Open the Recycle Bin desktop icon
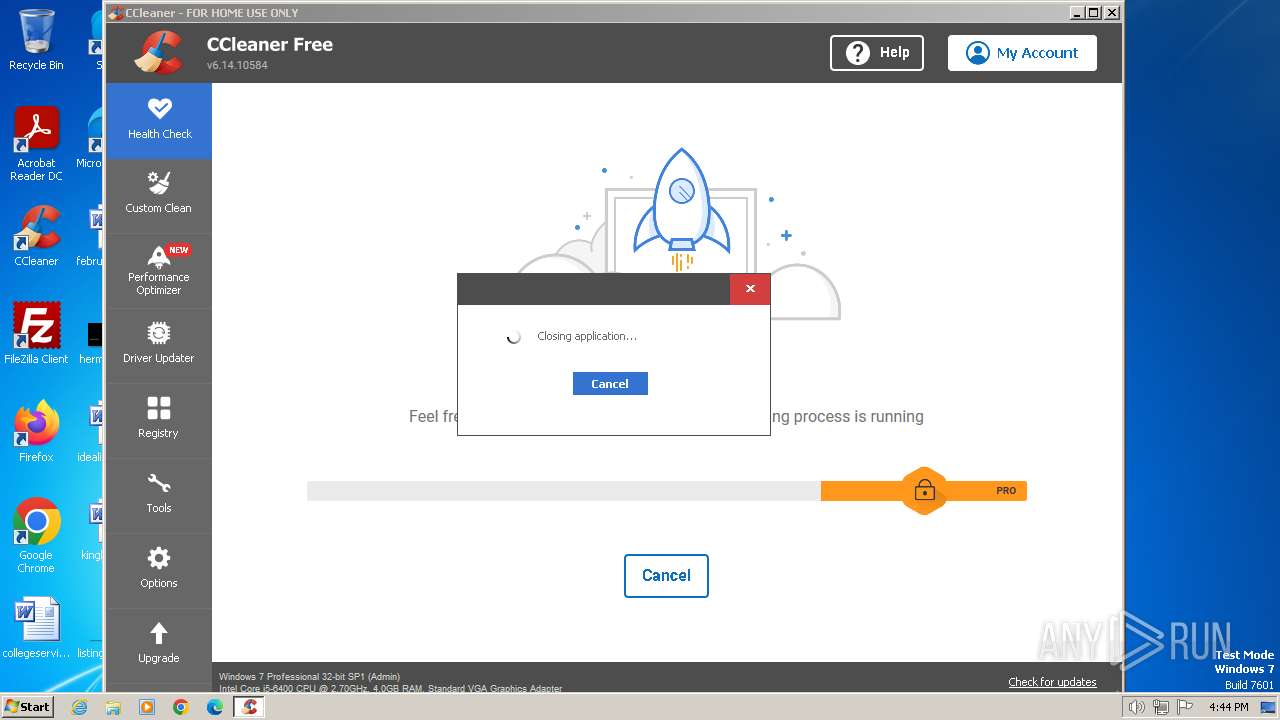 tap(36, 40)
